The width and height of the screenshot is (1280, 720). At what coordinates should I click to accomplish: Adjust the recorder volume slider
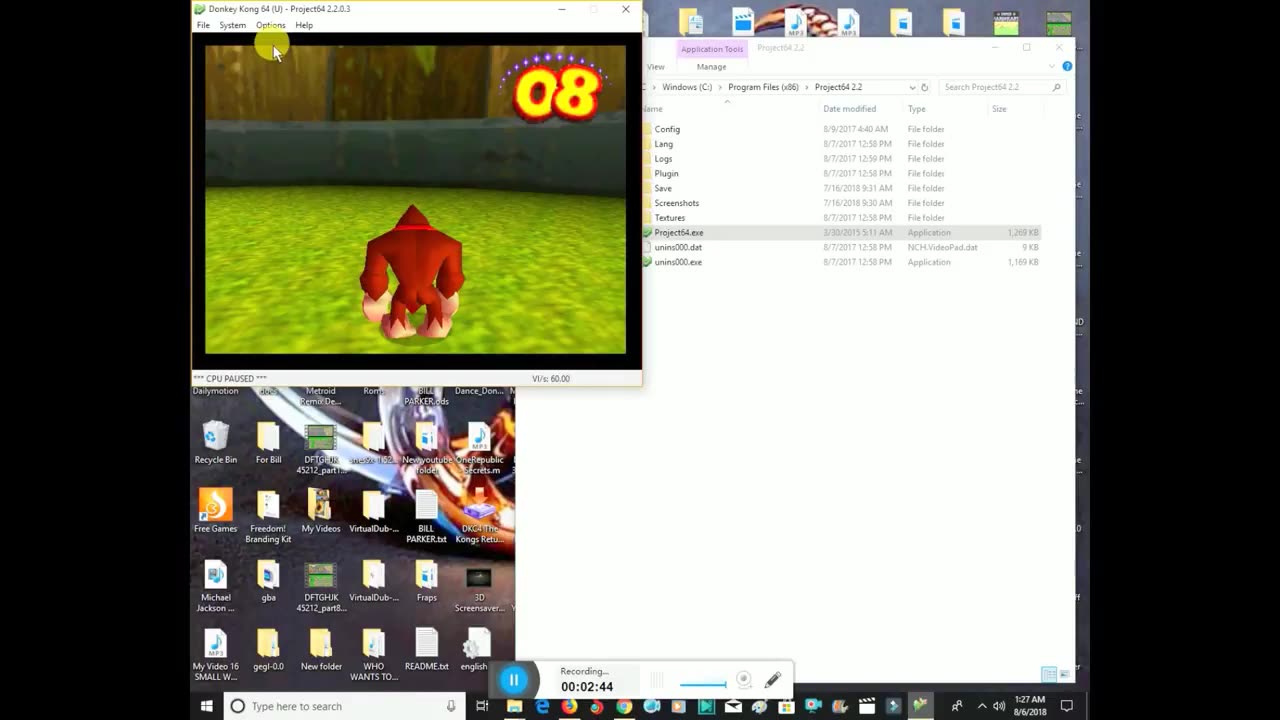coord(703,685)
